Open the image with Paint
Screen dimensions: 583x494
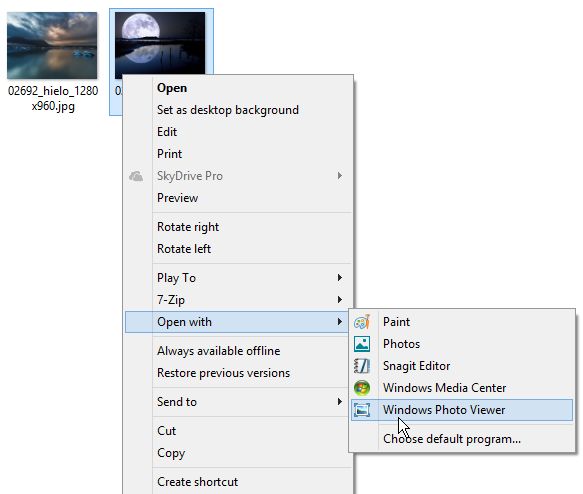coord(462,322)
